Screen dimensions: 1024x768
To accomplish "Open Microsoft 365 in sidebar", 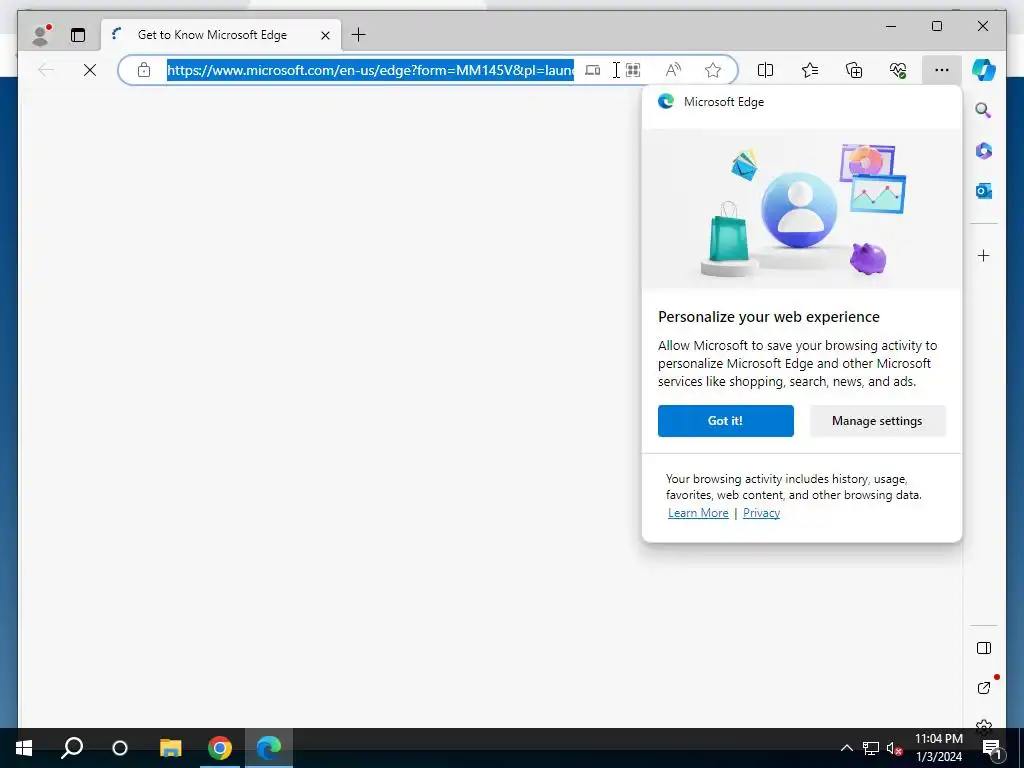I will pyautogui.click(x=984, y=151).
